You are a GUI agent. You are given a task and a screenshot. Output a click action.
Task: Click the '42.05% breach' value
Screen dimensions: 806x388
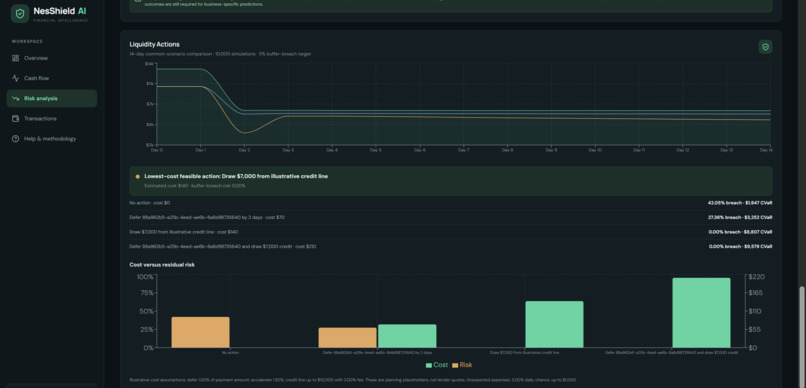click(725, 203)
